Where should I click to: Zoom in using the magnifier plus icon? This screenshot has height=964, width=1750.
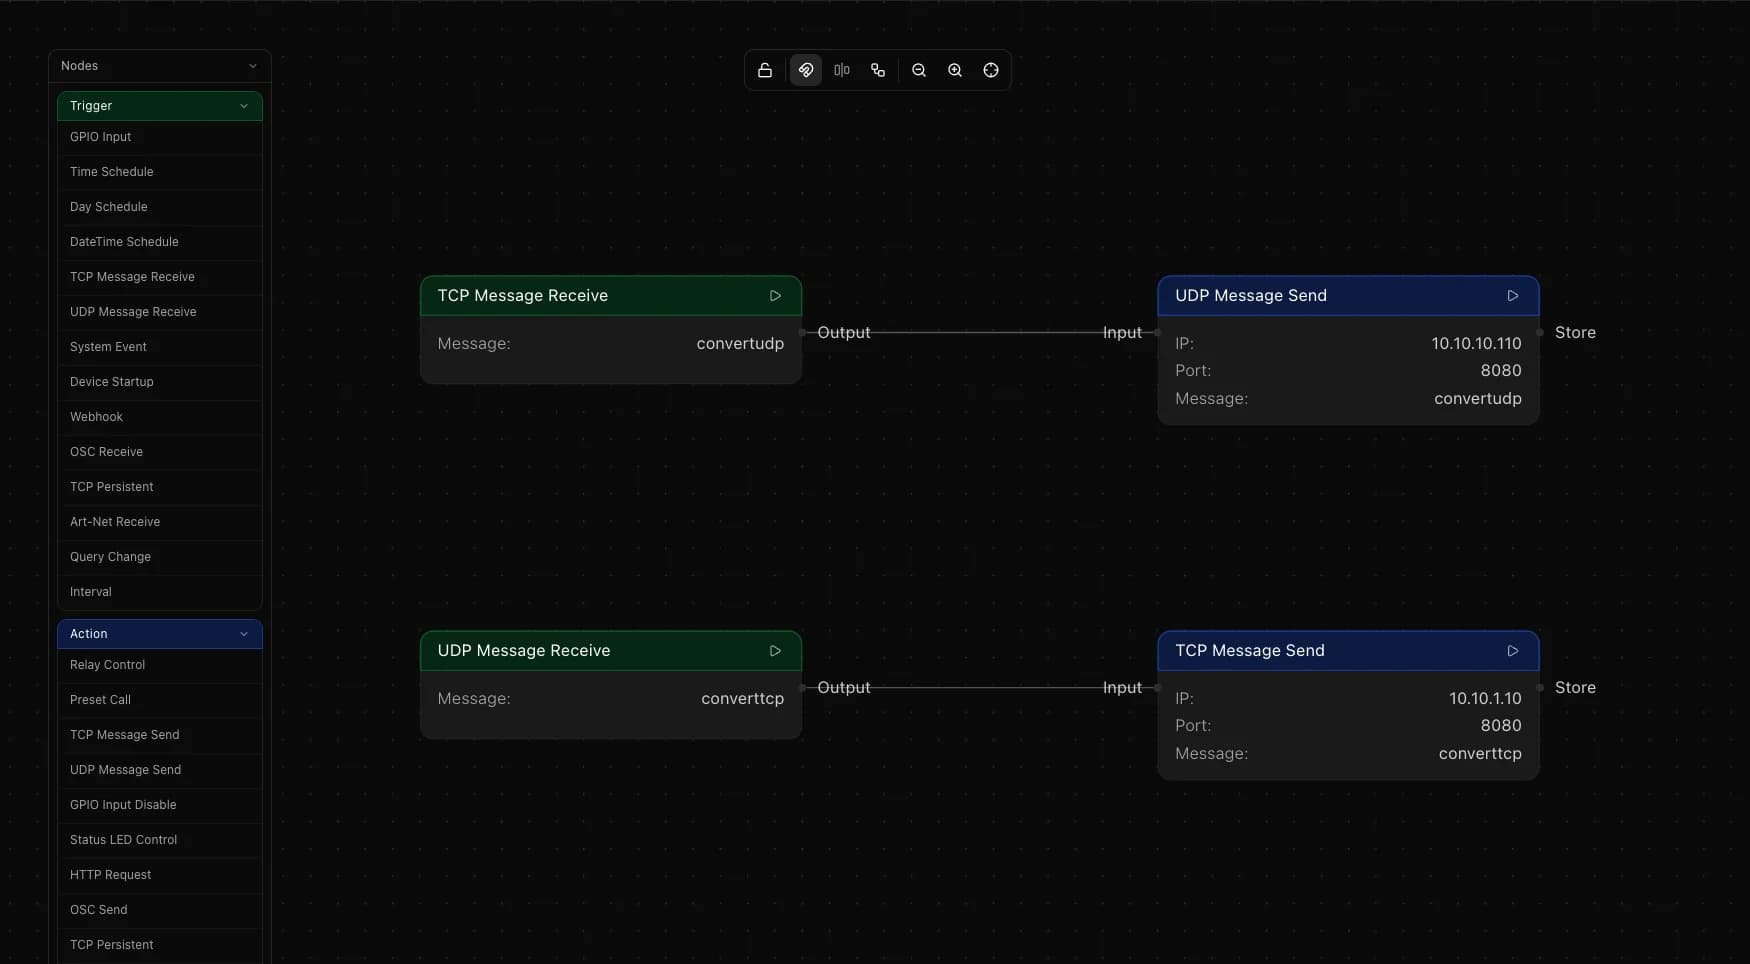pyautogui.click(x=955, y=70)
